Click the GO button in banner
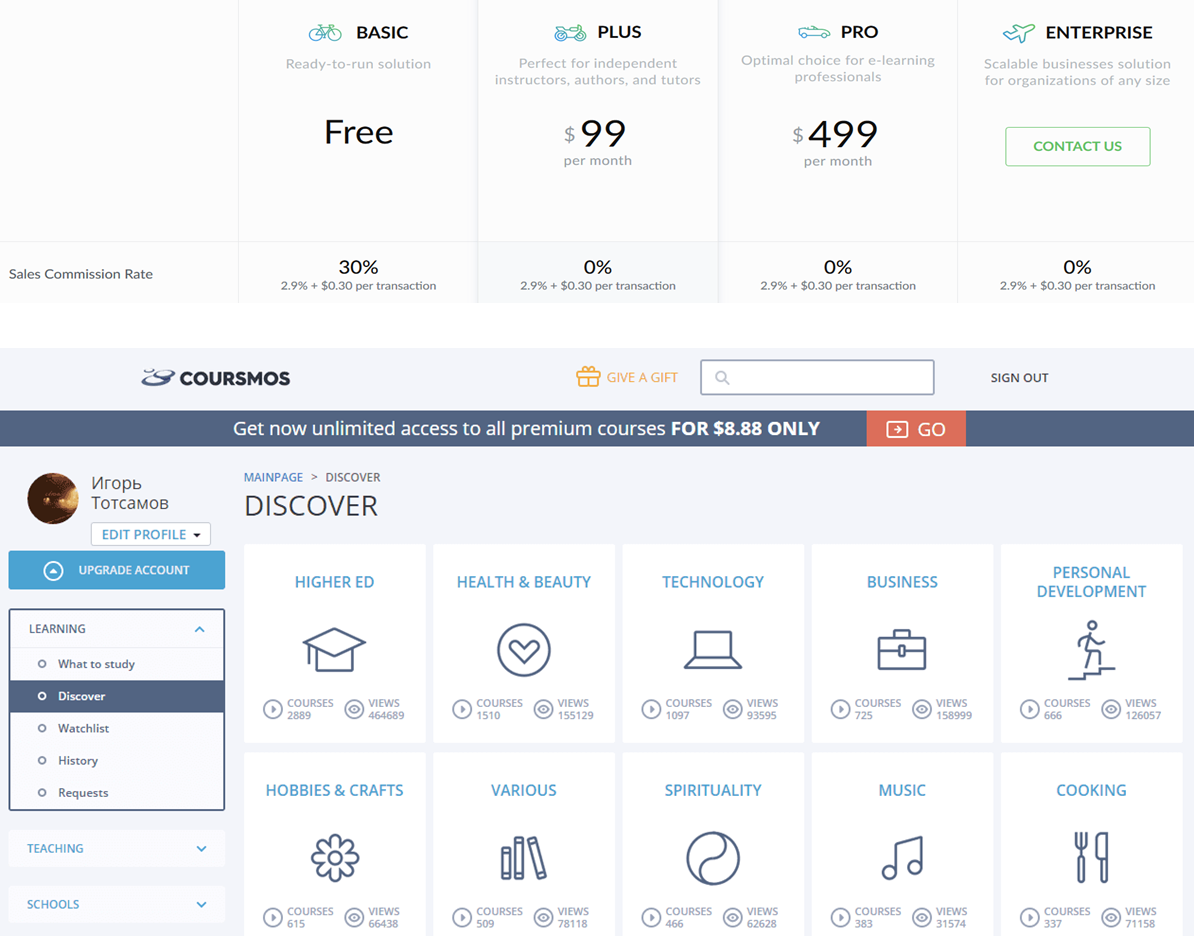The width and height of the screenshot is (1194, 936). [916, 429]
